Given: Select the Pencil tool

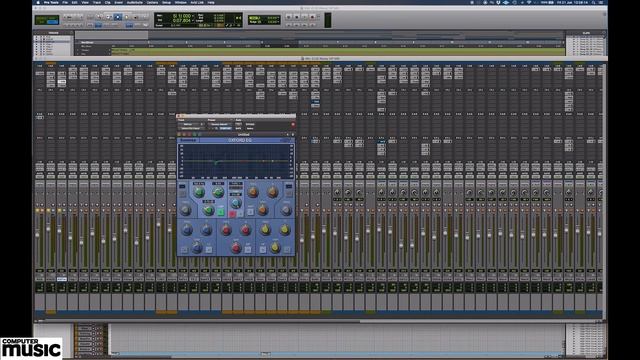Looking at the screenshot, I should 145,17.
